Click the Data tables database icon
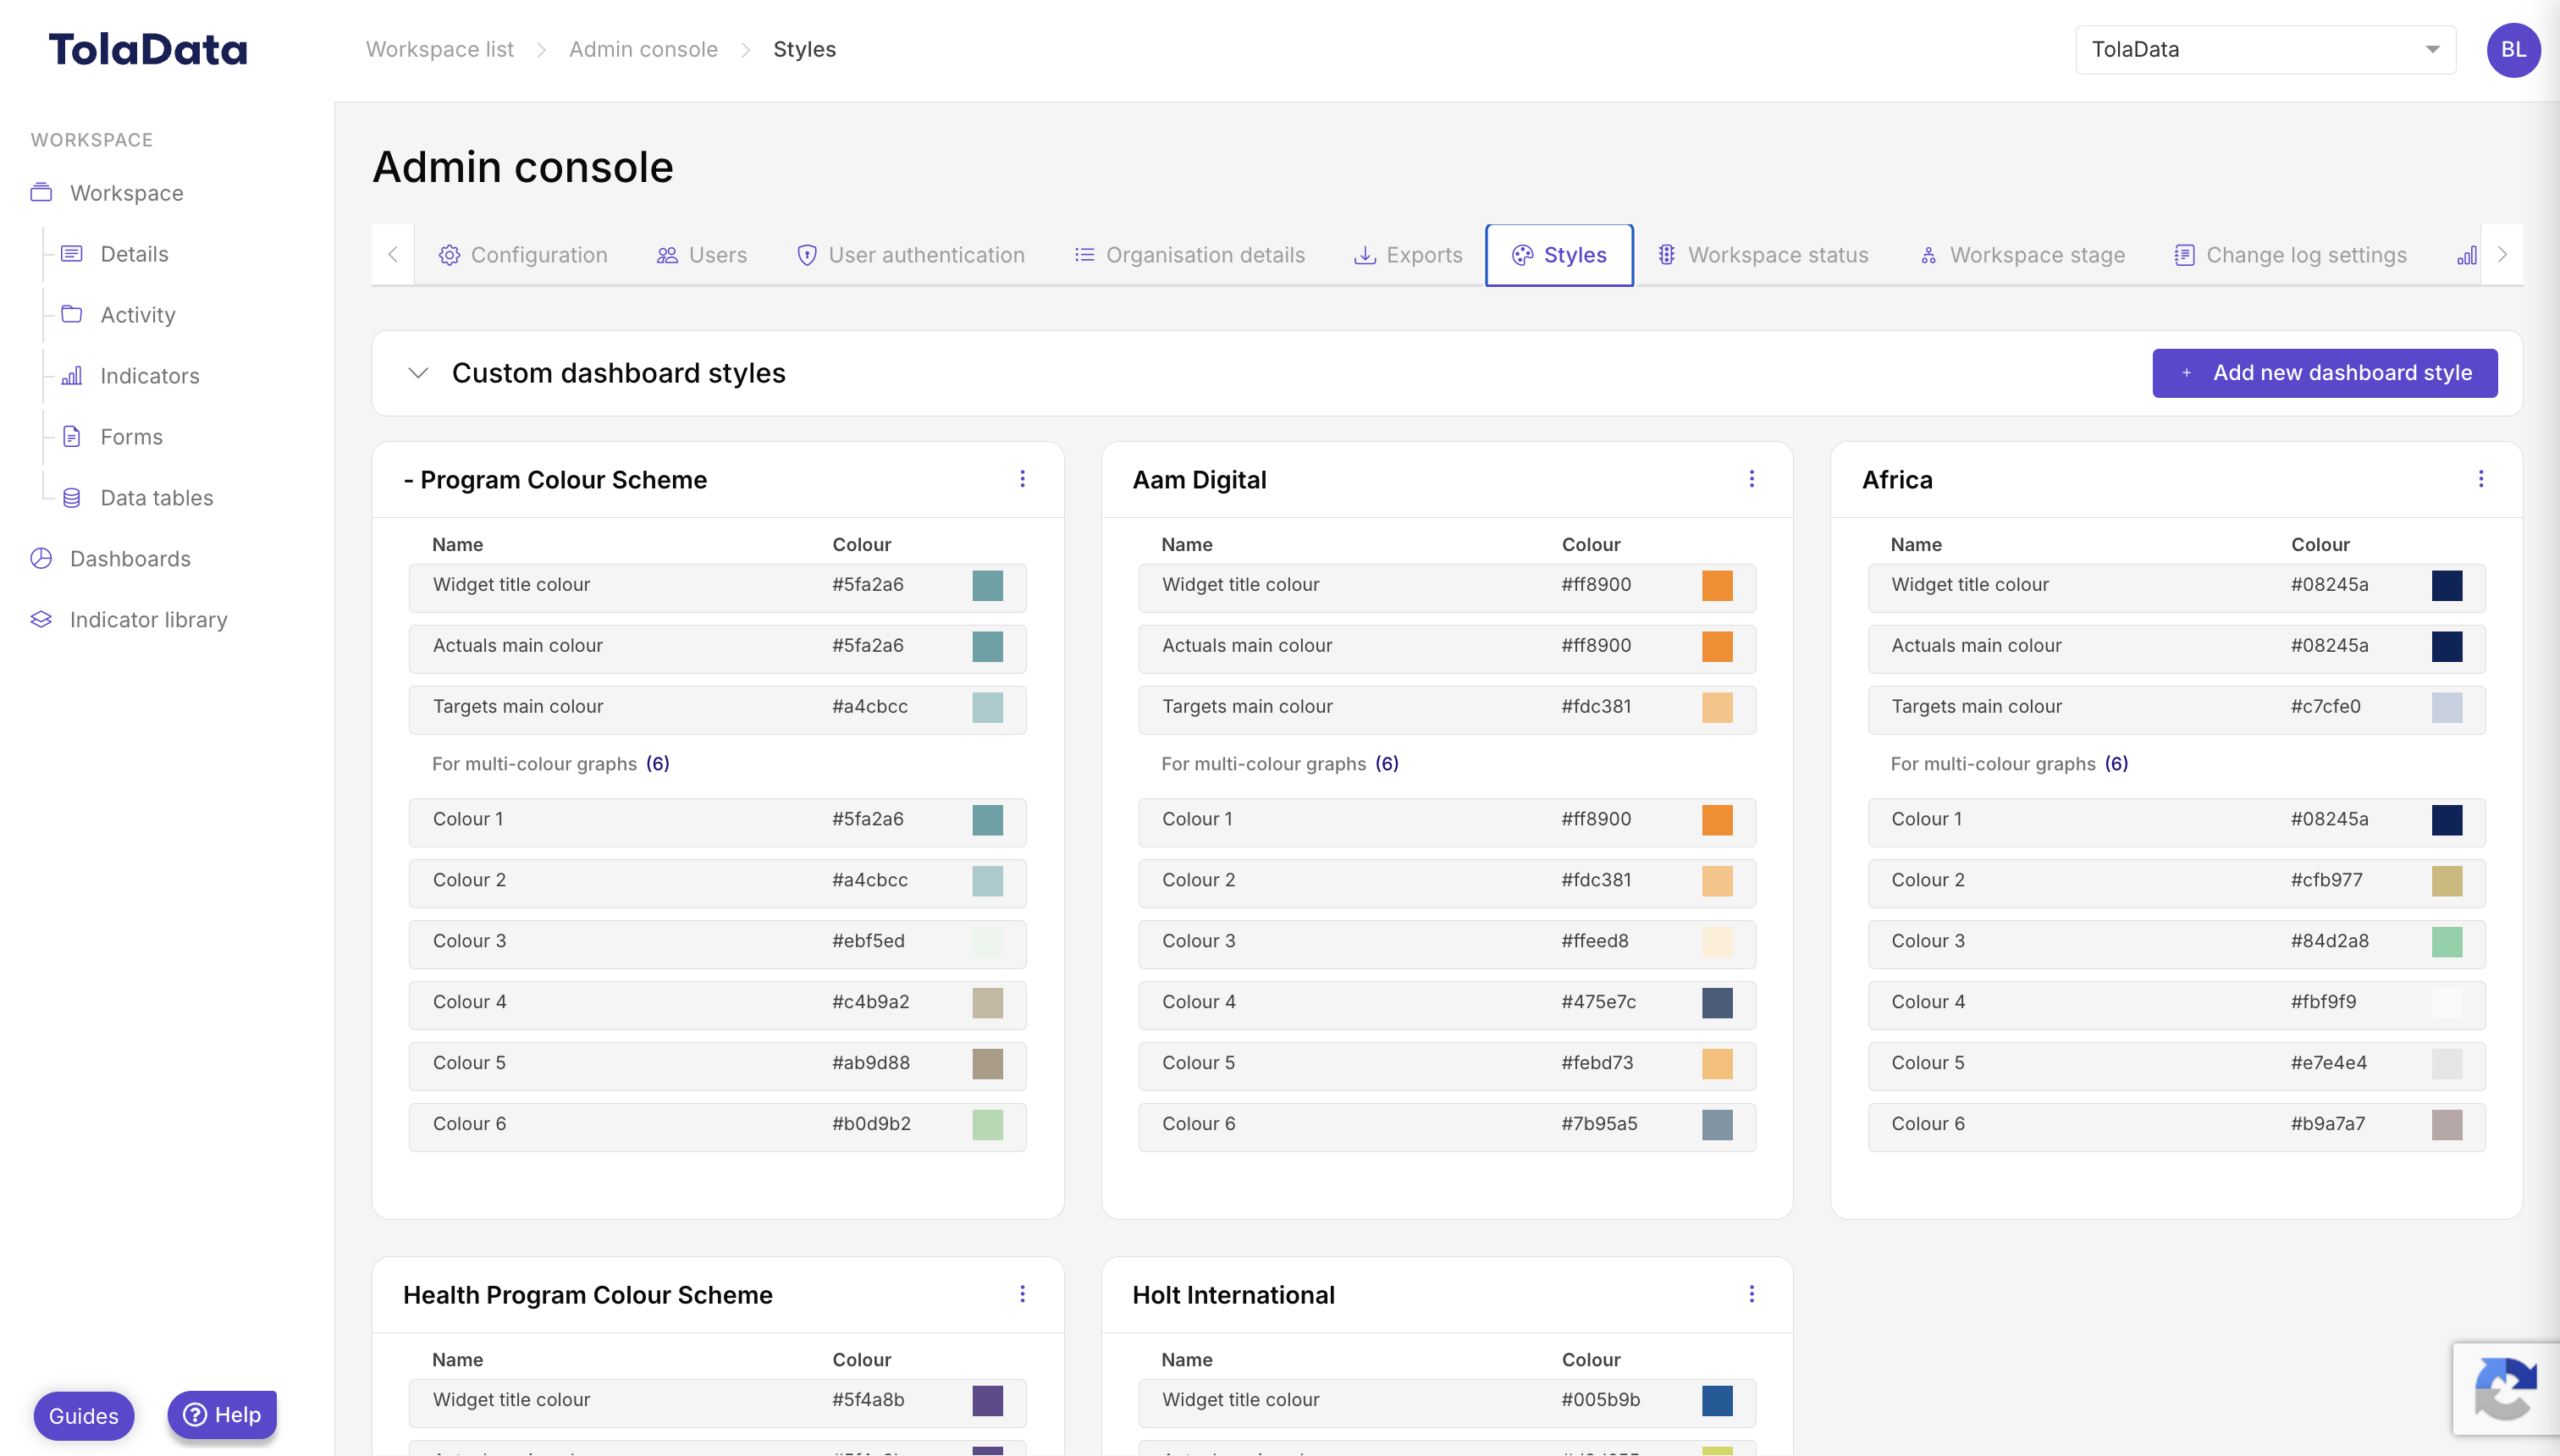The width and height of the screenshot is (2560, 1456). click(x=72, y=498)
